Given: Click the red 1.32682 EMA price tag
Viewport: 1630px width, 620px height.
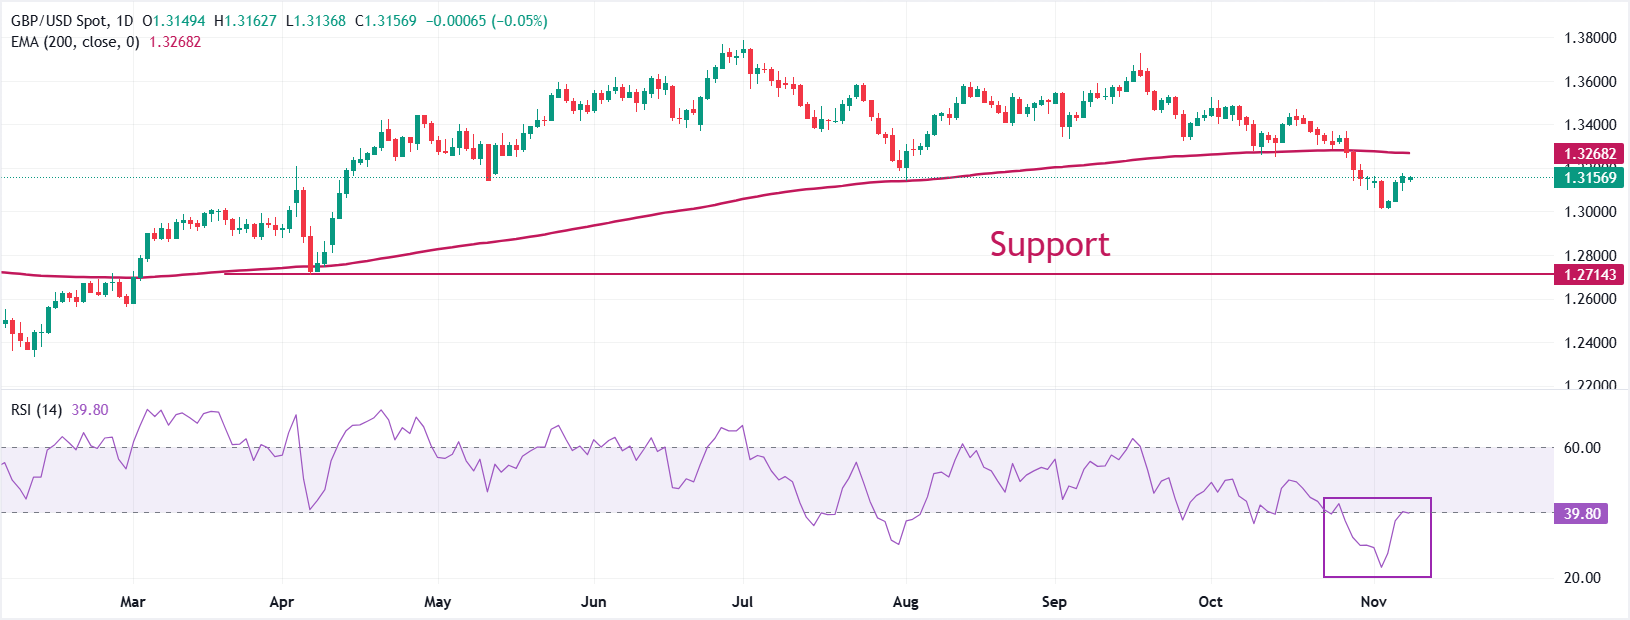Looking at the screenshot, I should [x=1589, y=154].
